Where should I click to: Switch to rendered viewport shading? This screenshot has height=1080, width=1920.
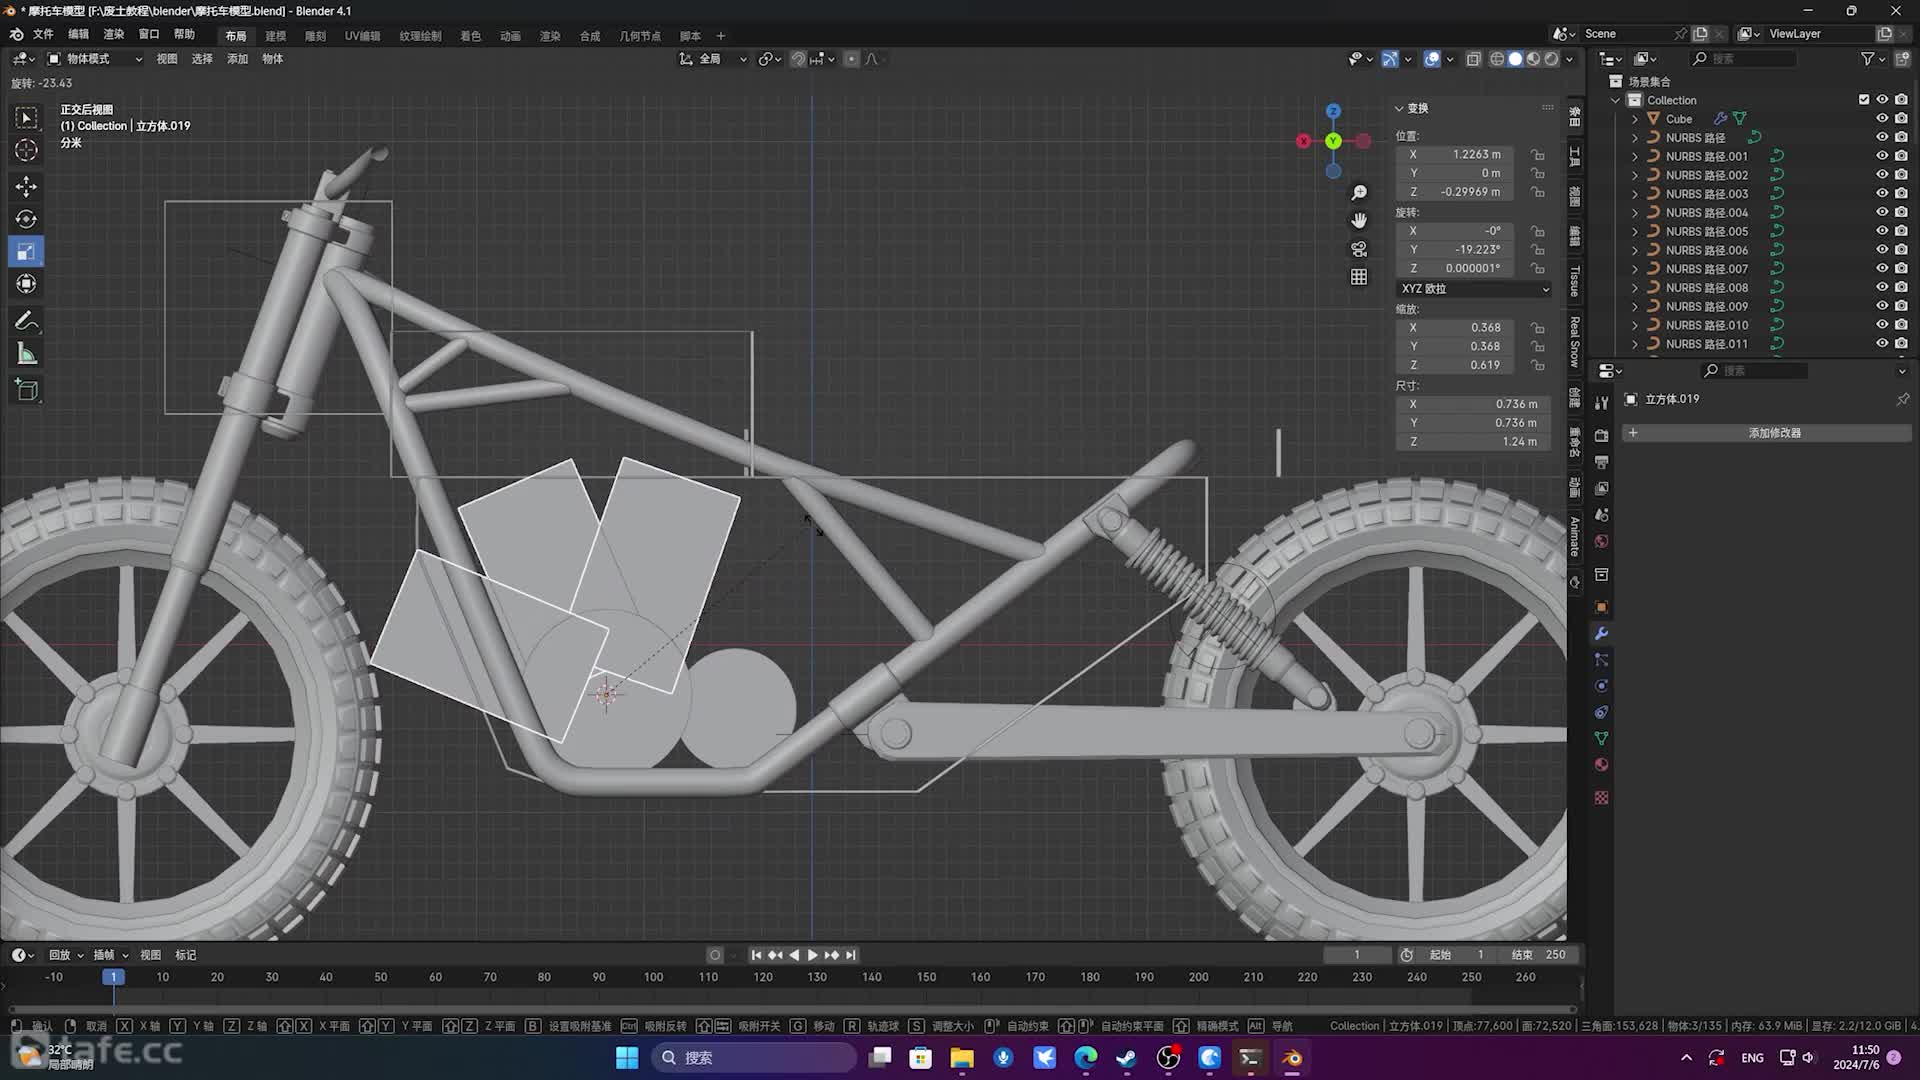pyautogui.click(x=1551, y=59)
